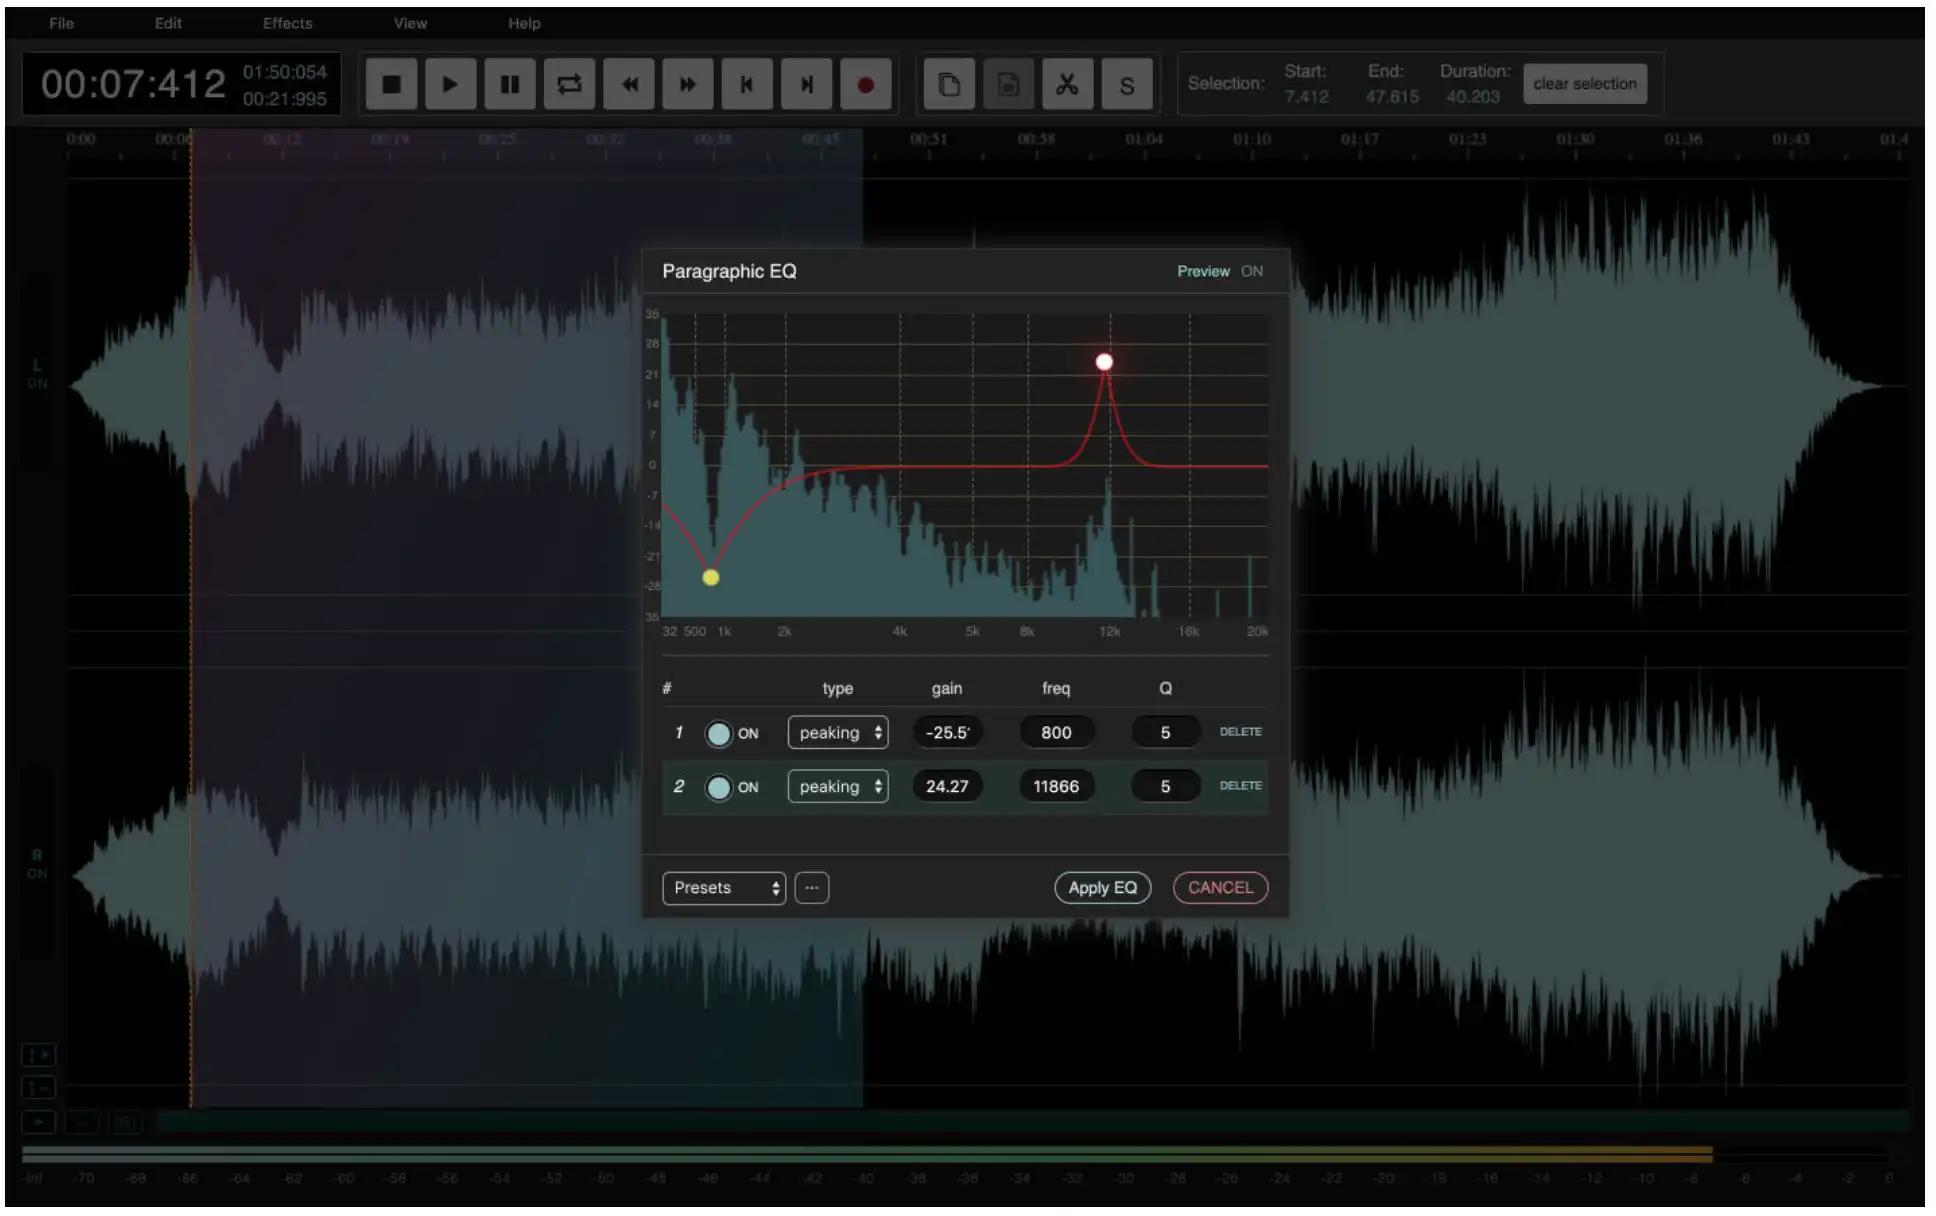
Task: Click band 2 frequency field 11866
Action: point(1056,787)
